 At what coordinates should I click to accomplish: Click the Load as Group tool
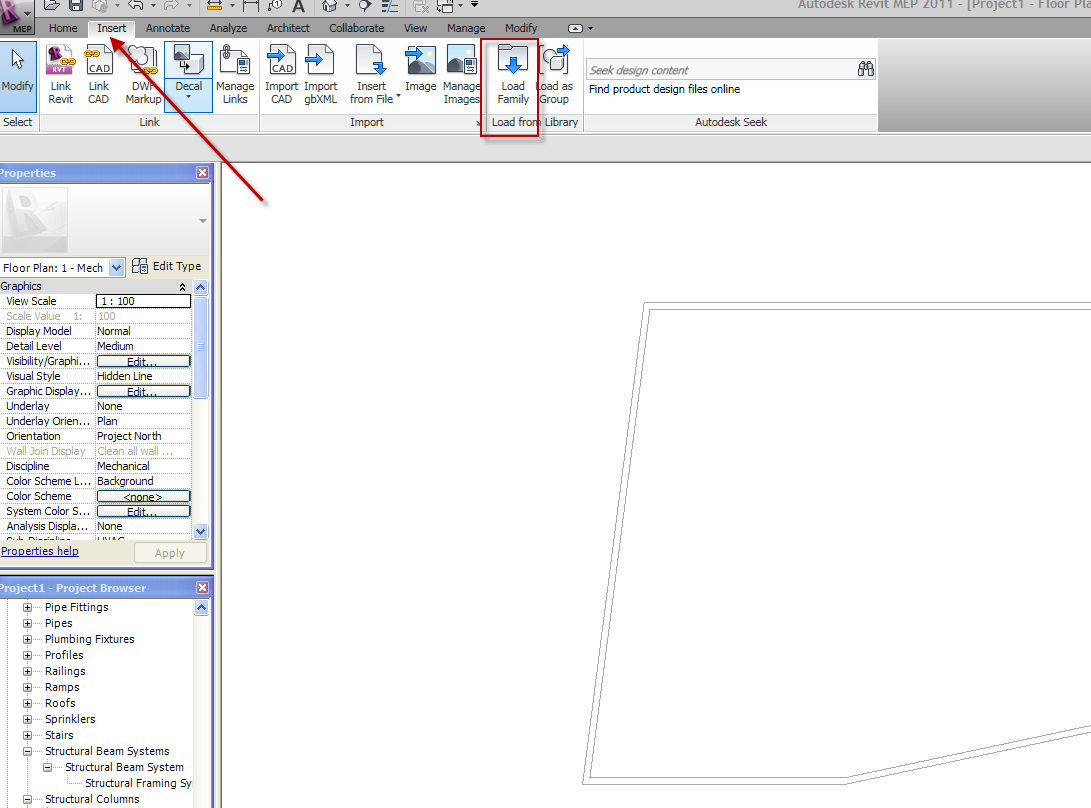click(555, 74)
